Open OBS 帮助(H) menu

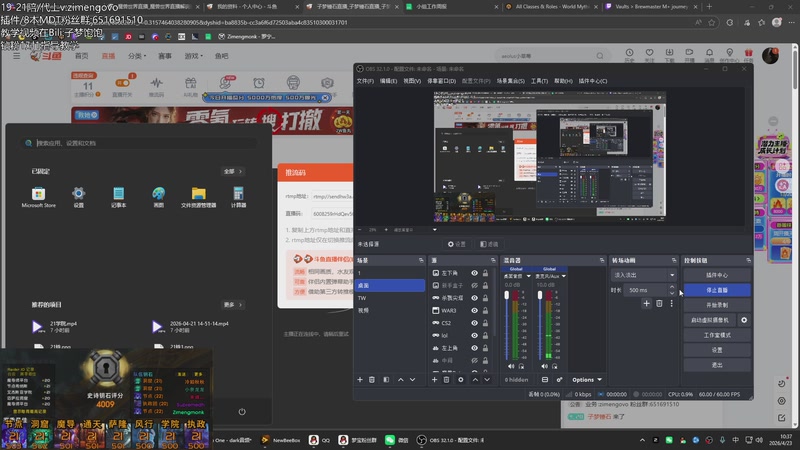(563, 81)
